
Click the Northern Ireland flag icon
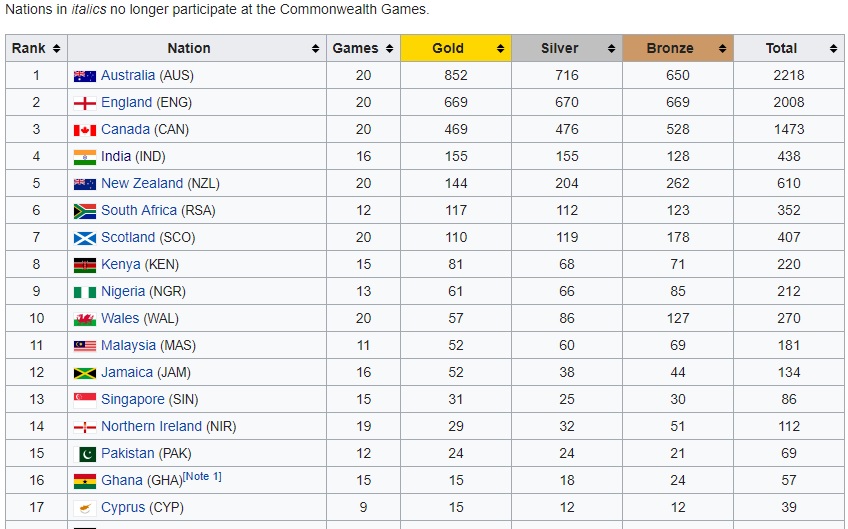coord(85,427)
